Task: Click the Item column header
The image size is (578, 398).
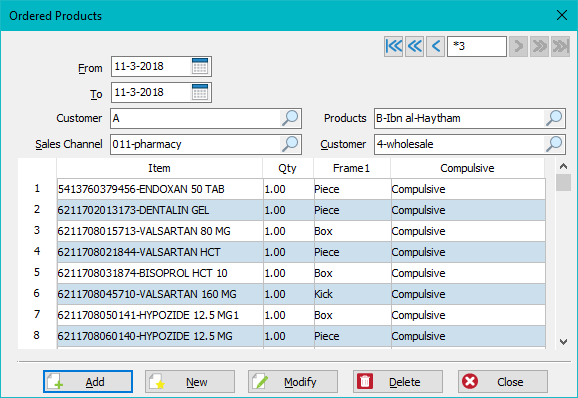Action: [160, 168]
